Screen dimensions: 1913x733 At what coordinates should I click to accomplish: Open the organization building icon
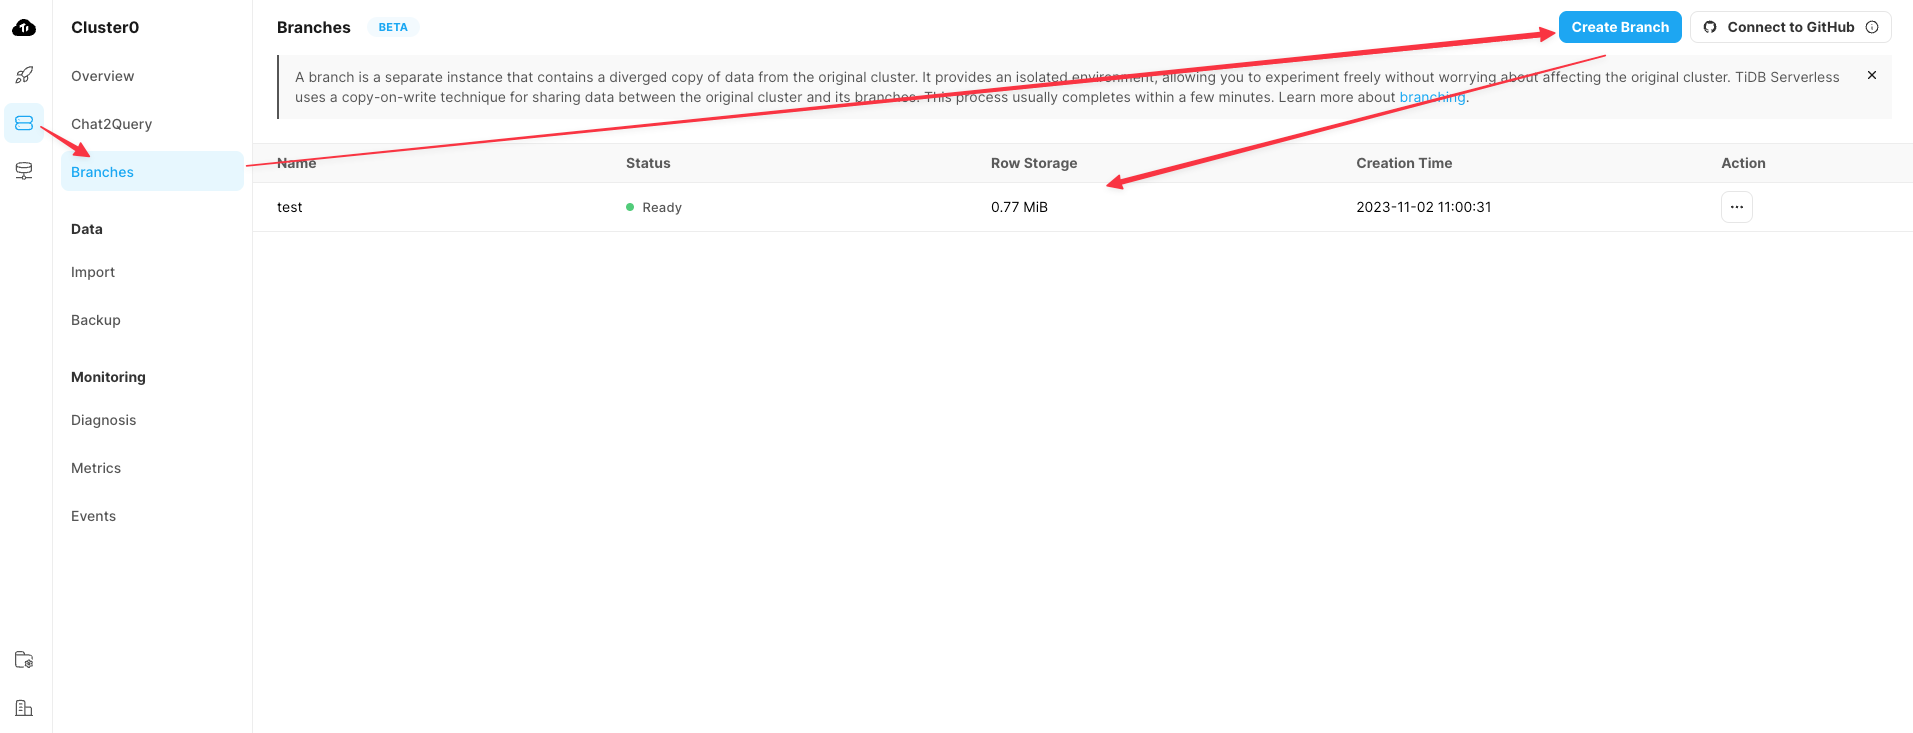(x=24, y=708)
